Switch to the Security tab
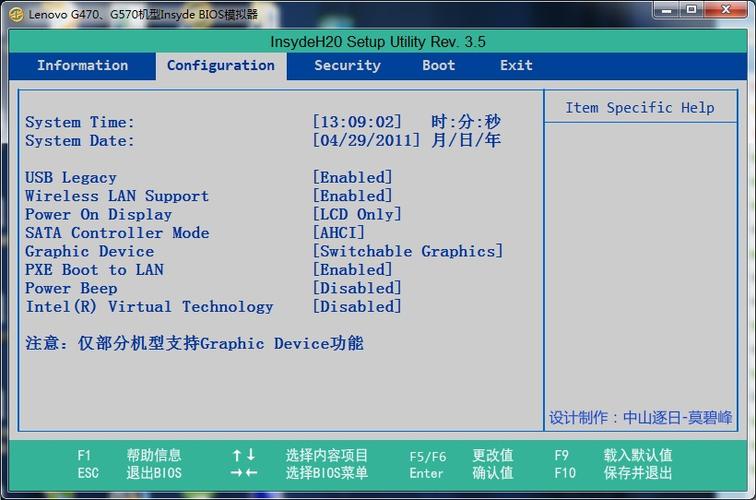Image resolution: width=756 pixels, height=500 pixels. pos(347,66)
